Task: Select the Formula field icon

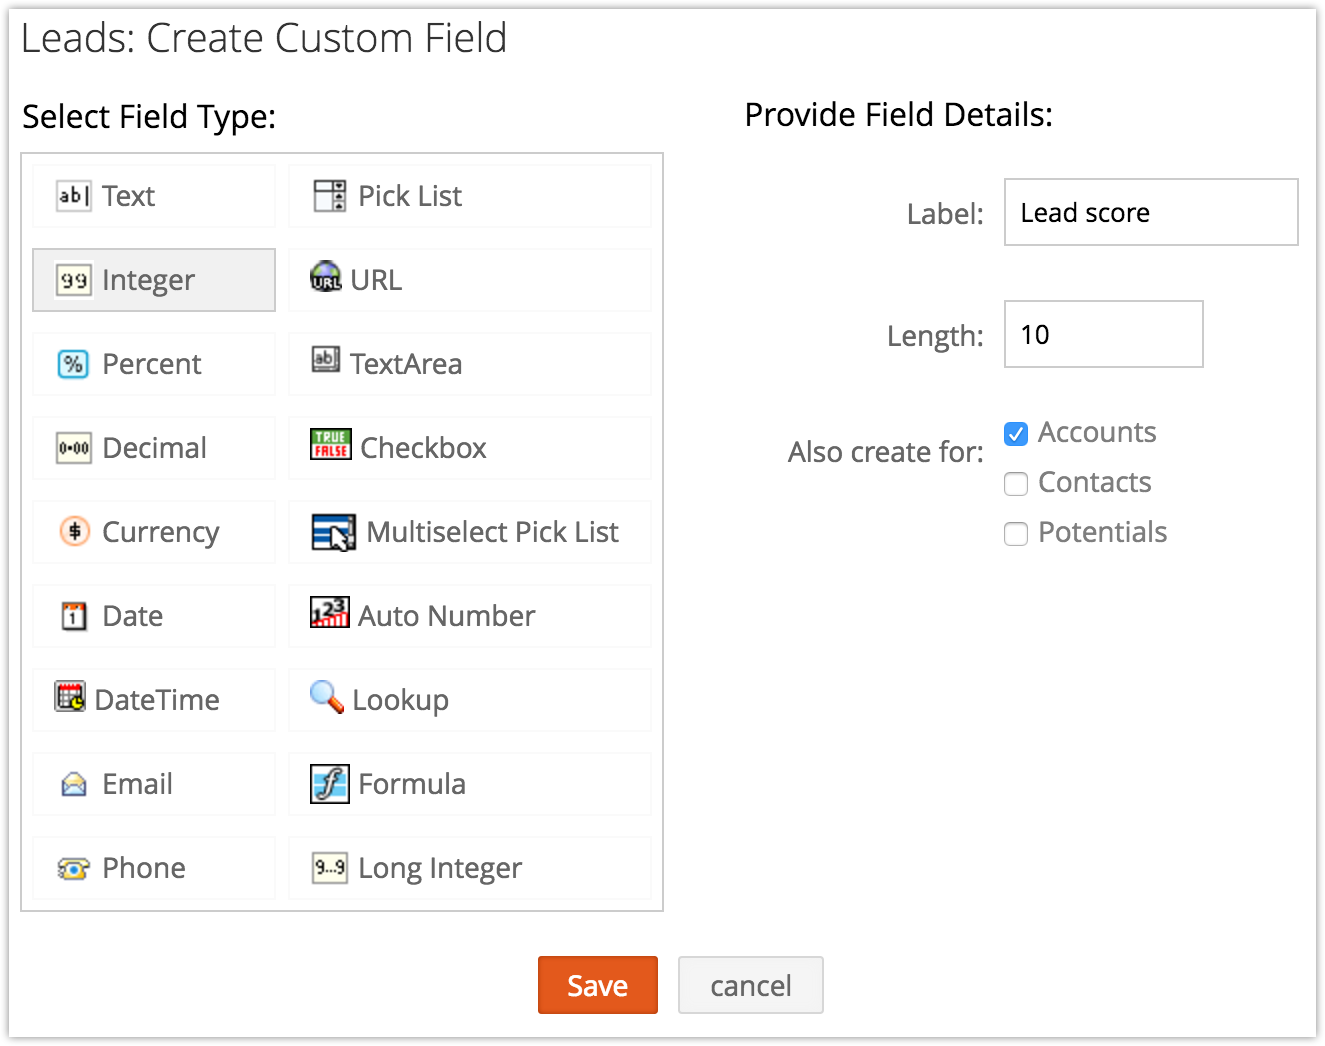Action: coord(329,784)
